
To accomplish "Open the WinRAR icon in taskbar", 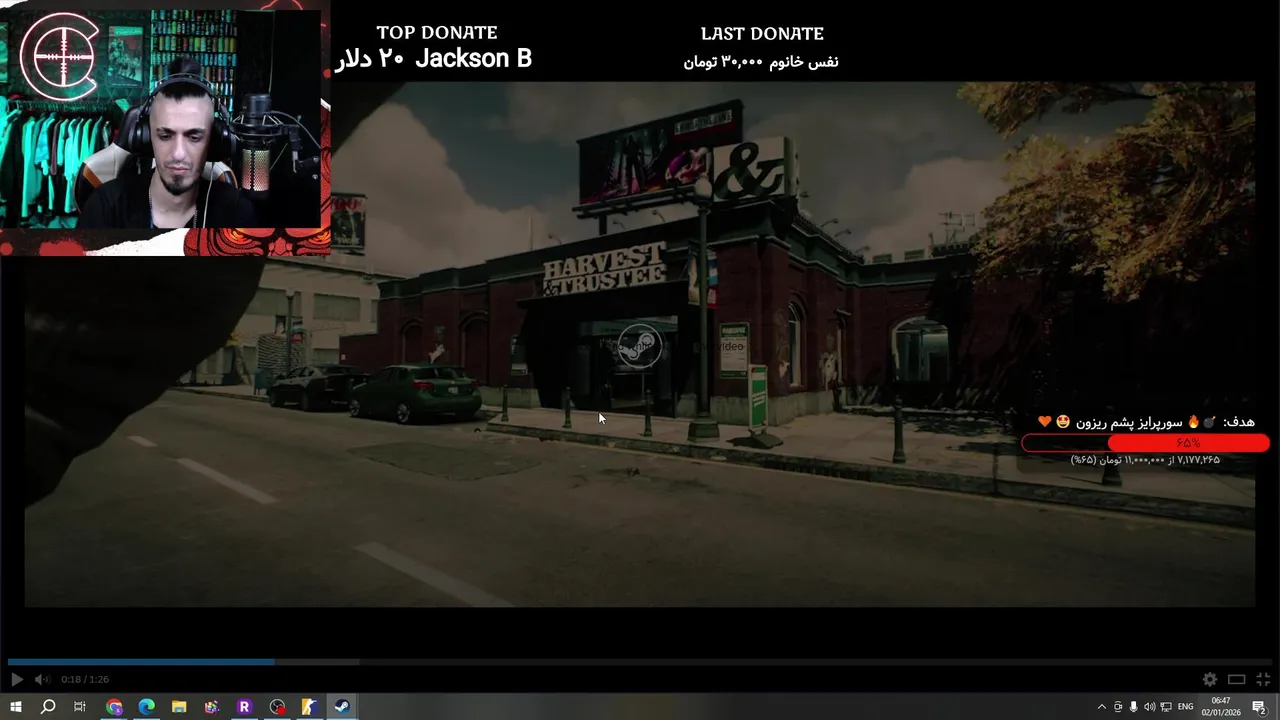I will 212,707.
